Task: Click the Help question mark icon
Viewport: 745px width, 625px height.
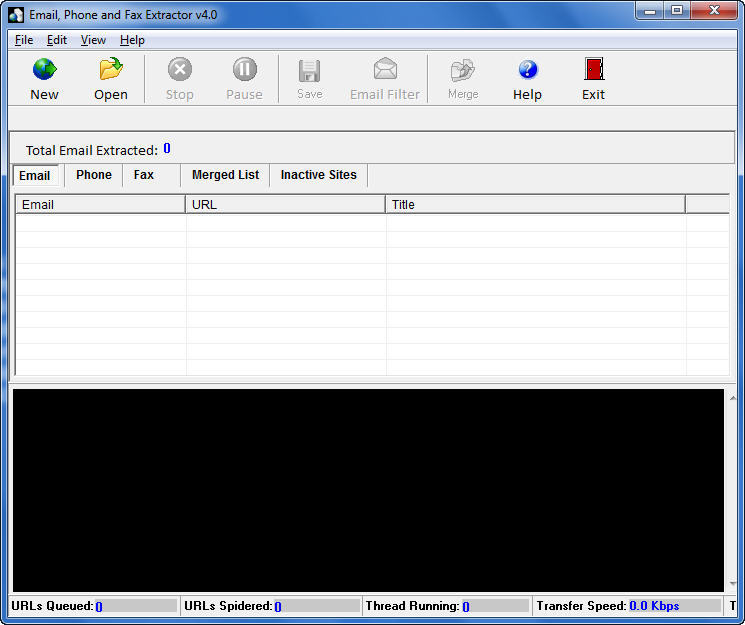Action: tap(527, 69)
